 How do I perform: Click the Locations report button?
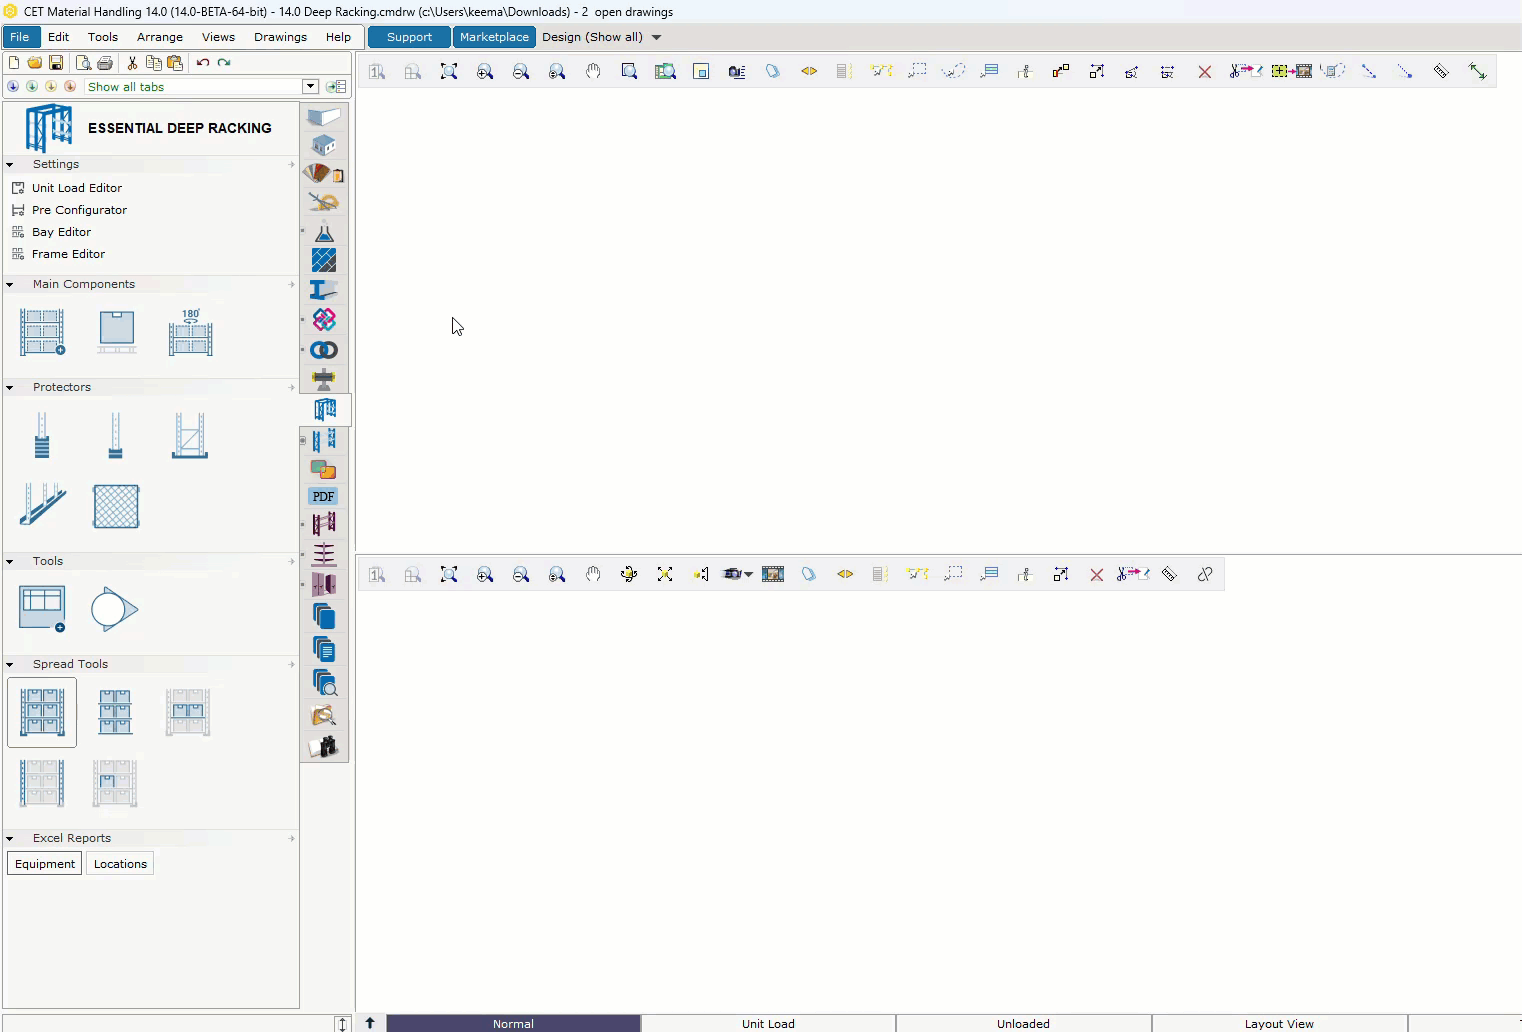click(x=120, y=864)
